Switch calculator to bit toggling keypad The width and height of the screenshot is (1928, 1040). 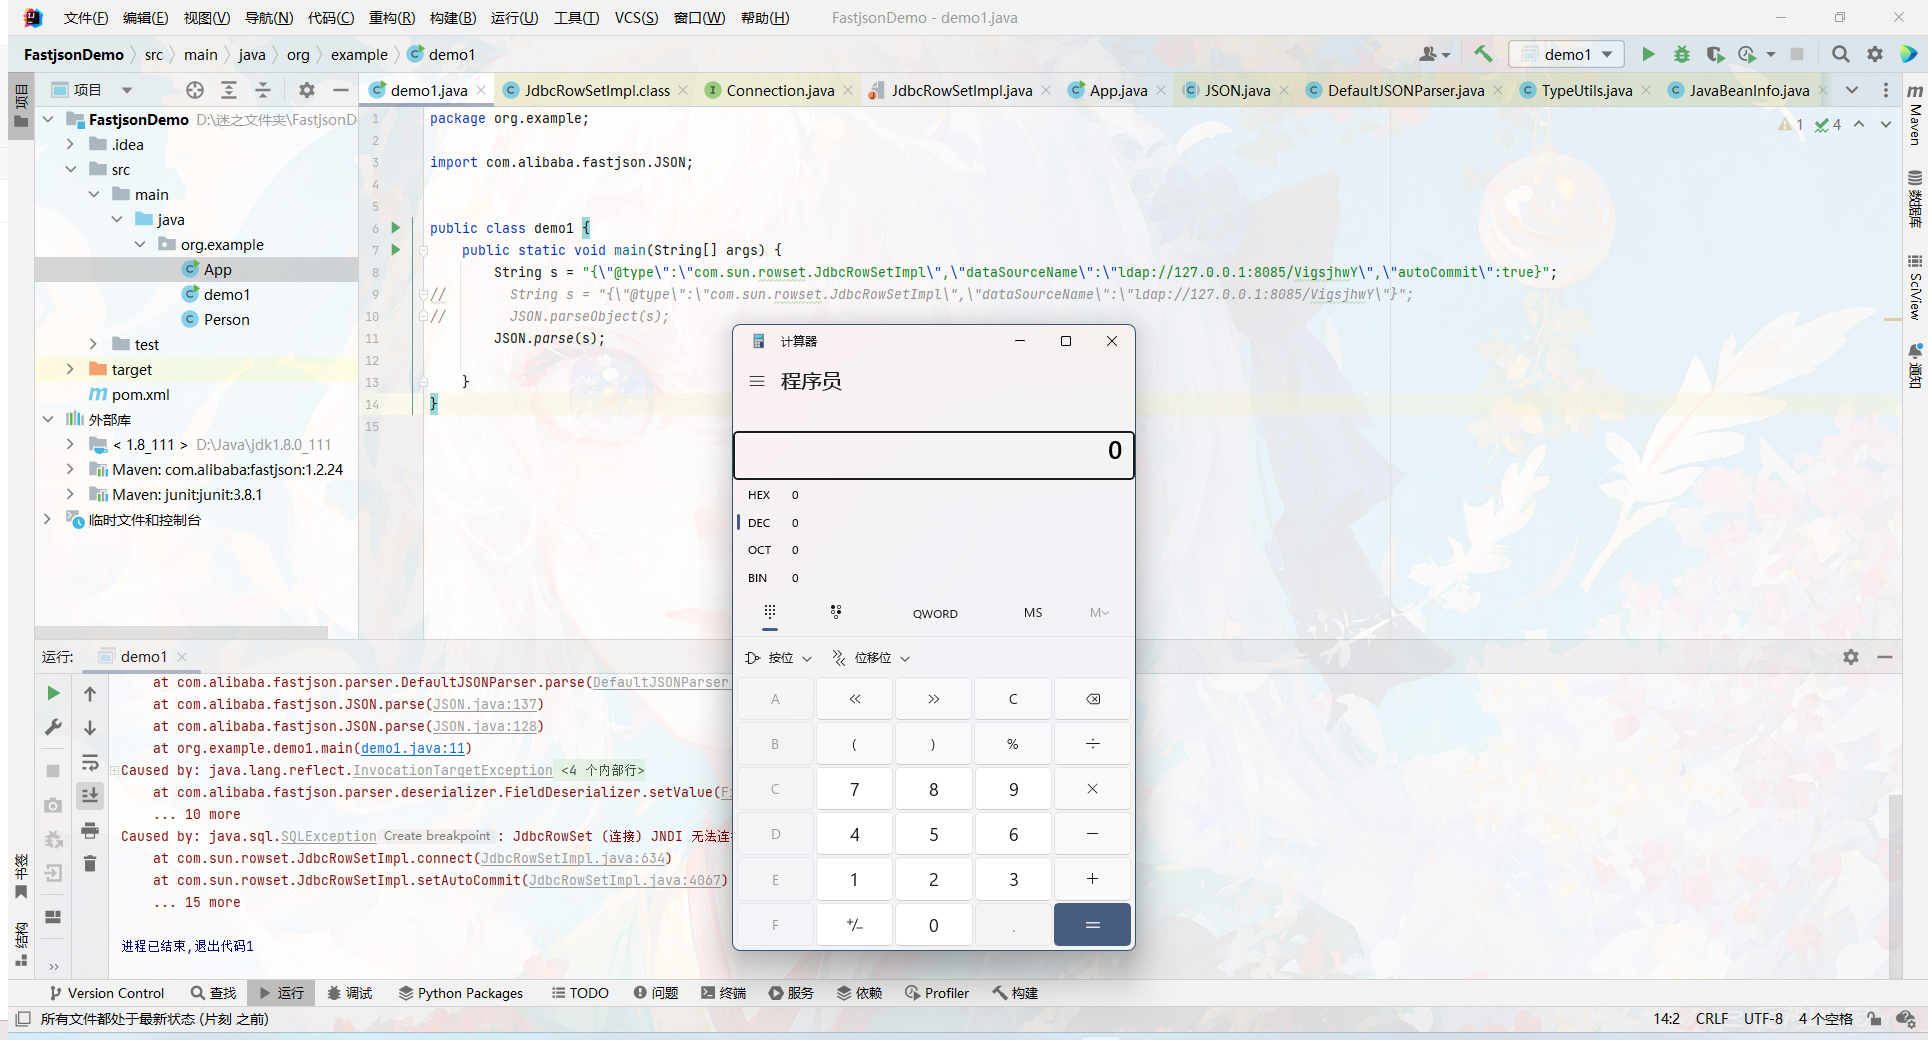[836, 612]
